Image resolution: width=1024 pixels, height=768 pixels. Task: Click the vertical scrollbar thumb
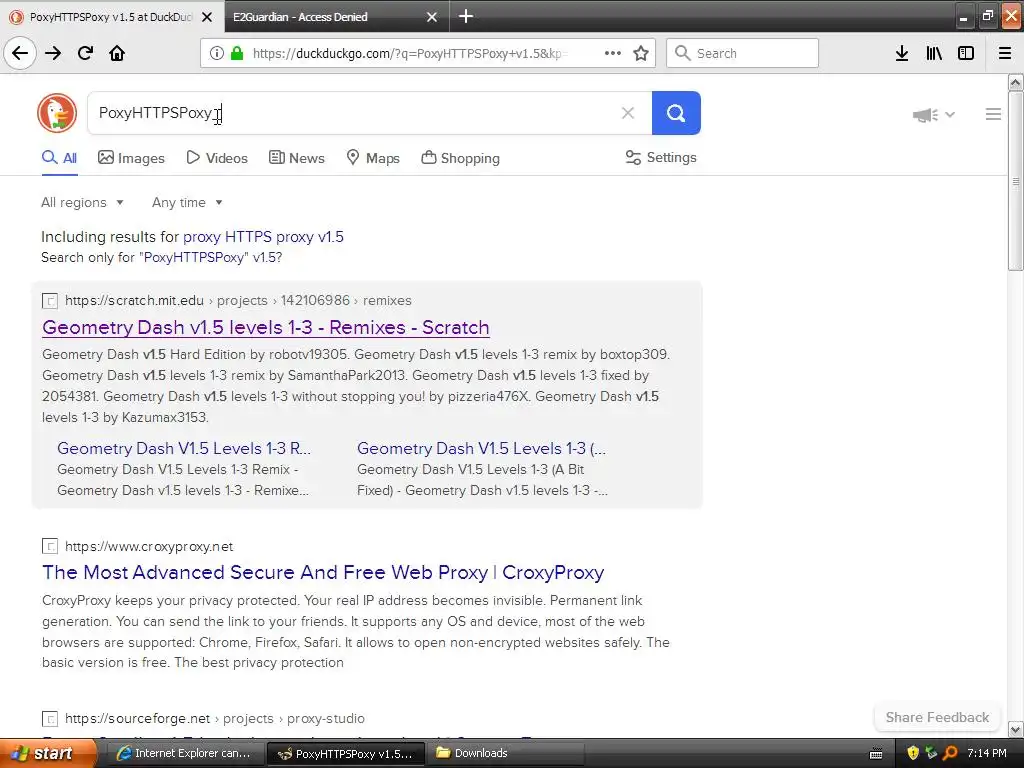pyautogui.click(x=1015, y=180)
